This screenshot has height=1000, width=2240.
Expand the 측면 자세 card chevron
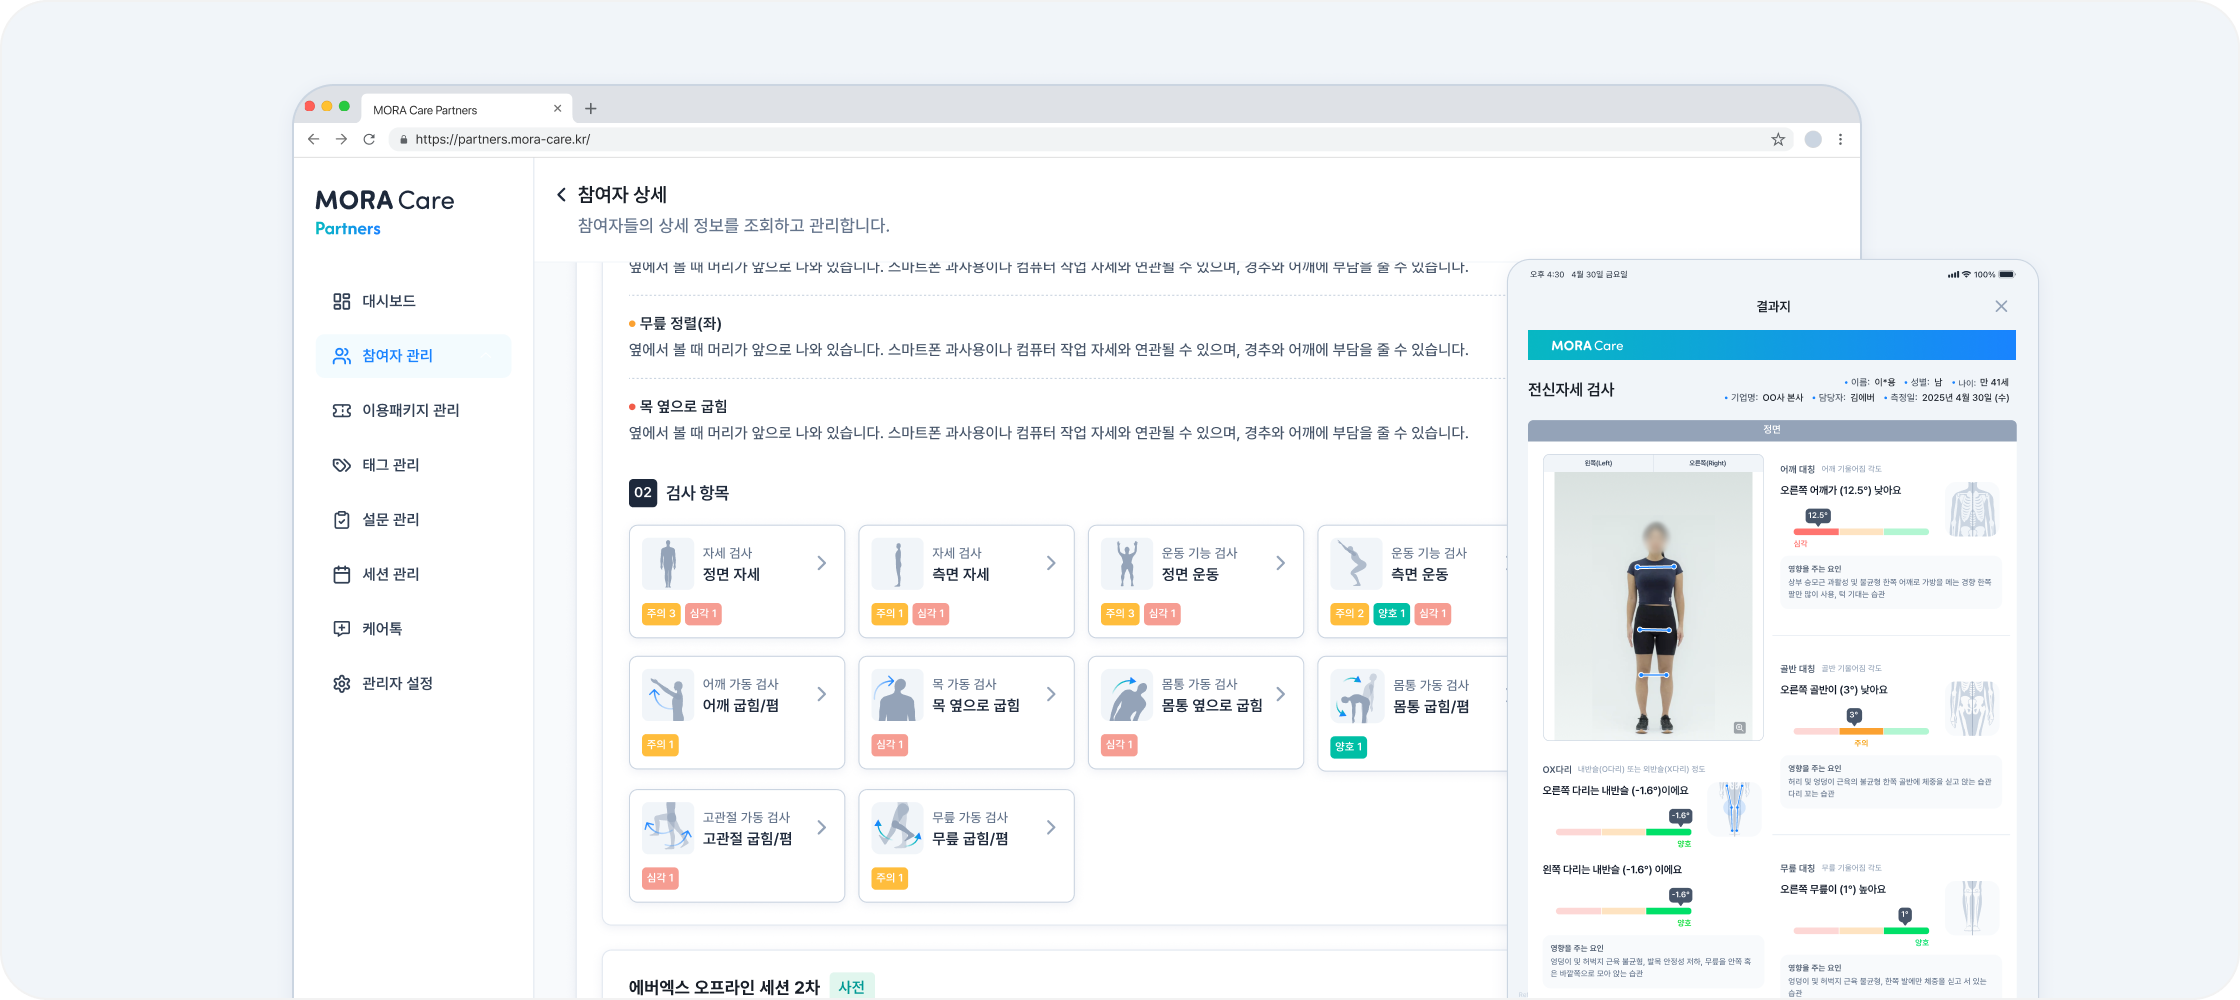pyautogui.click(x=1051, y=563)
